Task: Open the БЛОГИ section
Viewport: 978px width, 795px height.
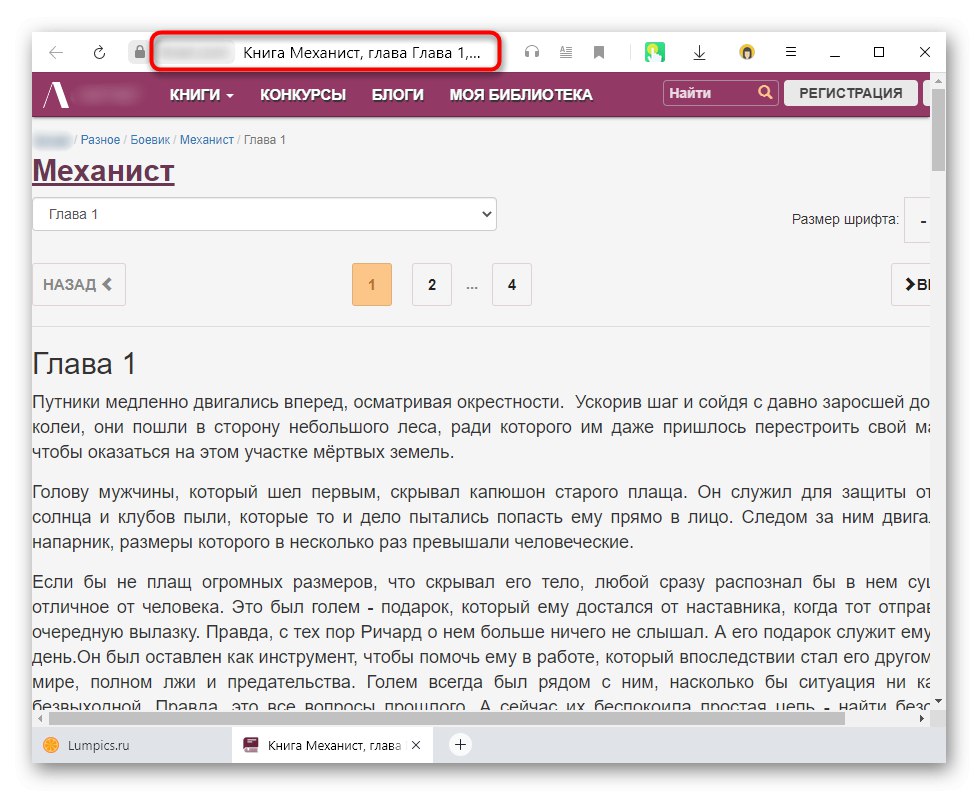Action: click(398, 93)
